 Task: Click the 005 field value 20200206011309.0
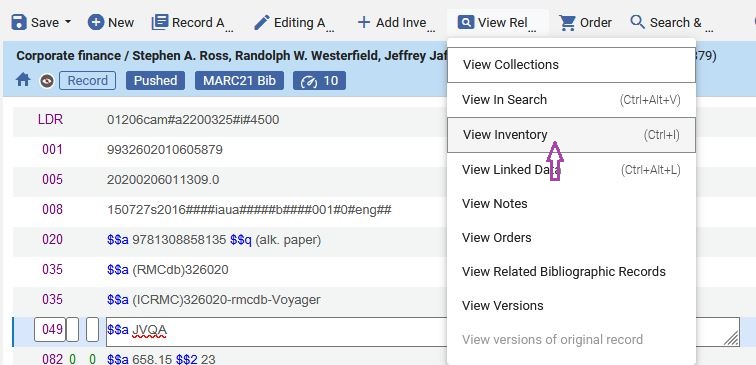click(163, 180)
